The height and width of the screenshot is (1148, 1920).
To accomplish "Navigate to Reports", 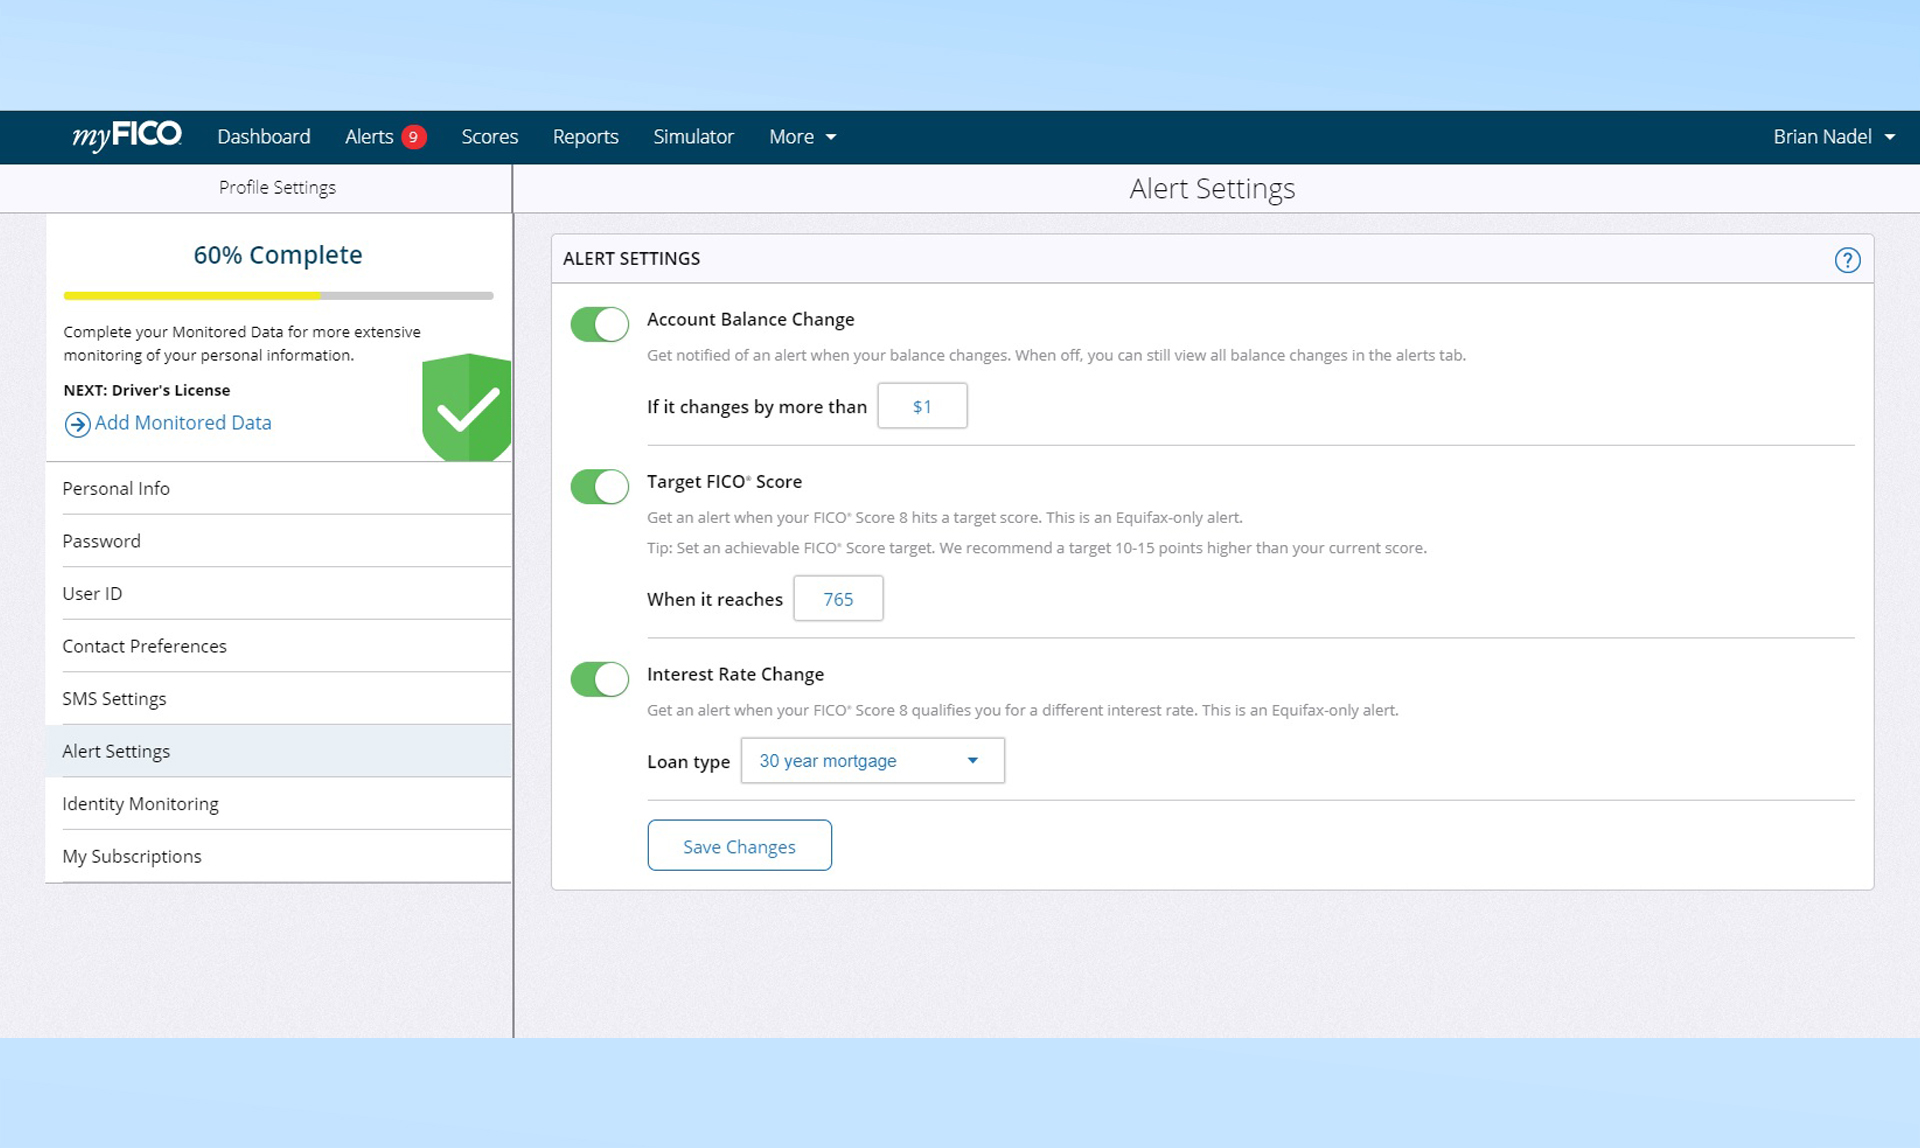I will coord(585,137).
